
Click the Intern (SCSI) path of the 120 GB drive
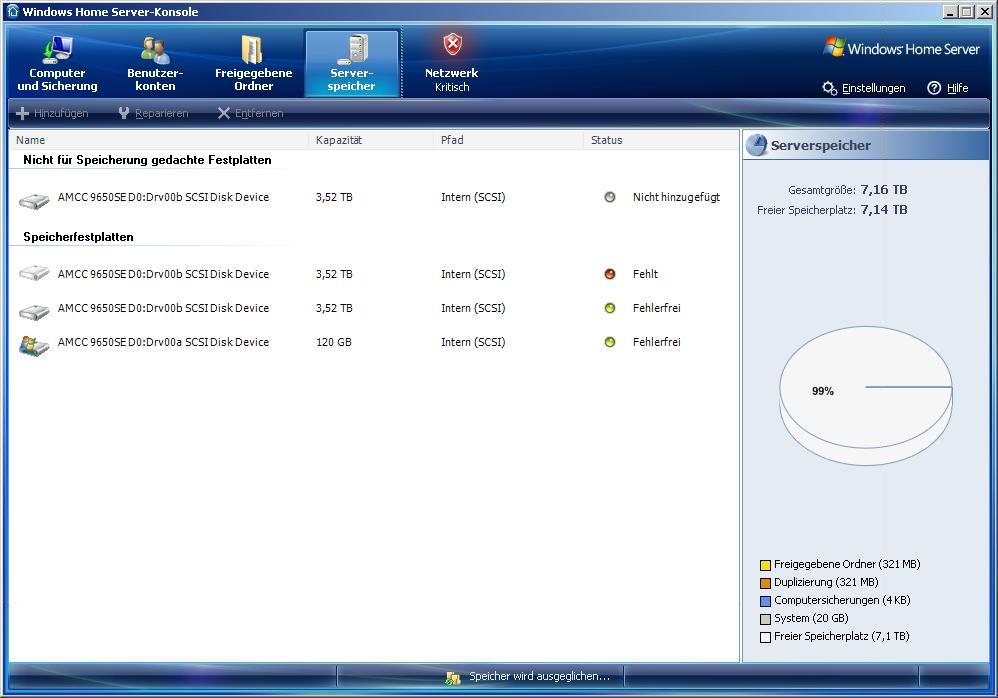click(473, 342)
